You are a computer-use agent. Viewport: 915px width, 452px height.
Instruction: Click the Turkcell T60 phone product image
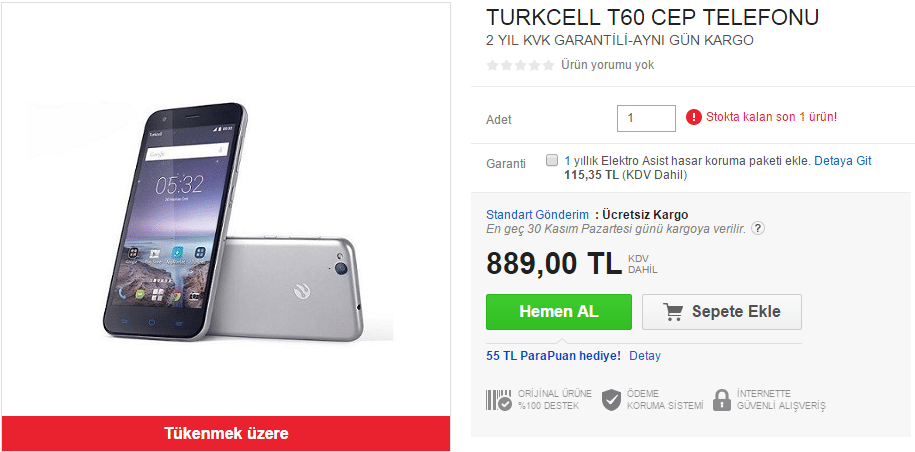(226, 222)
